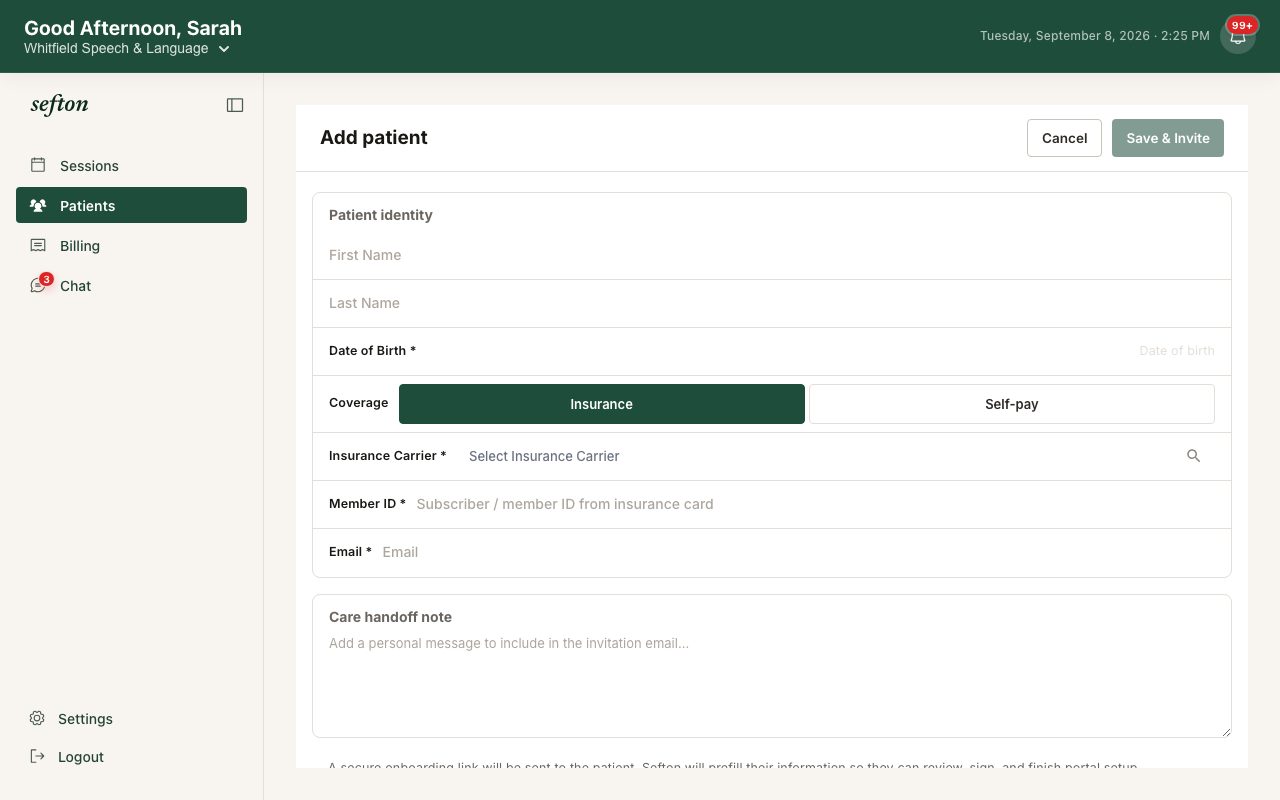1280x800 pixels.
Task: Click the Email input field
Action: [798, 552]
